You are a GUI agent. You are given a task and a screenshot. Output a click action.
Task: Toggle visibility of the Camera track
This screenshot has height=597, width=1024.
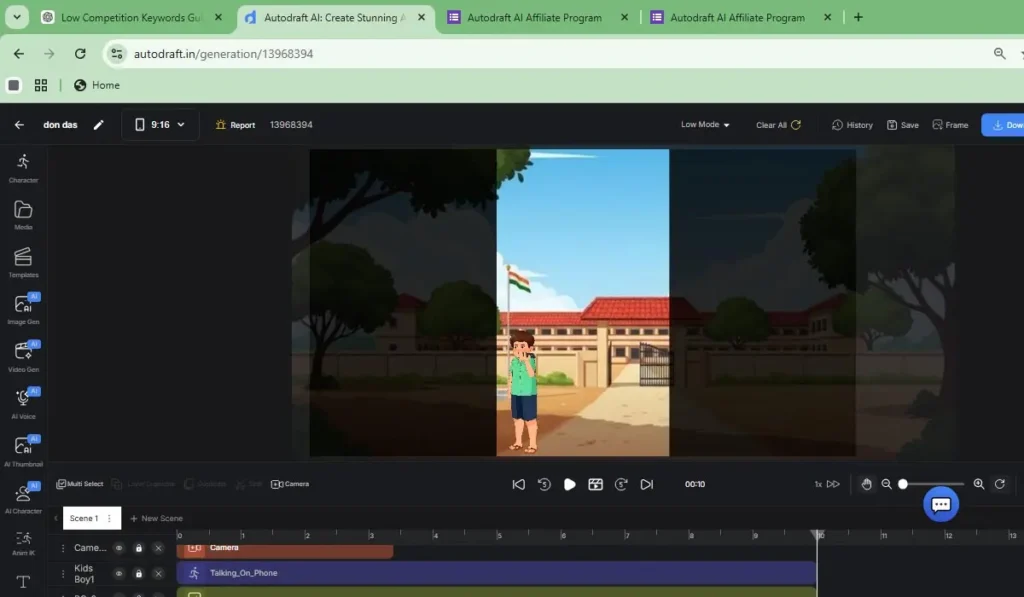point(118,548)
